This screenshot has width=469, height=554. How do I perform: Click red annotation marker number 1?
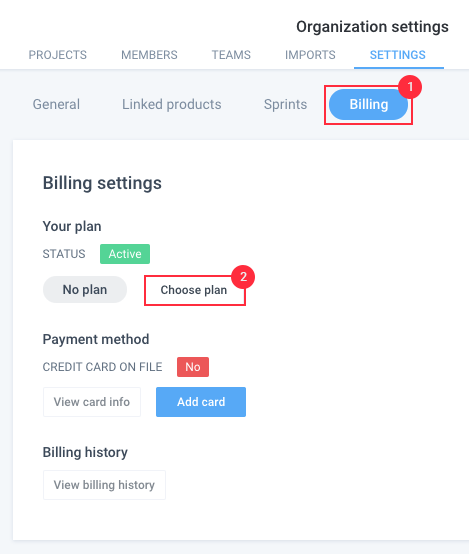tap(410, 87)
